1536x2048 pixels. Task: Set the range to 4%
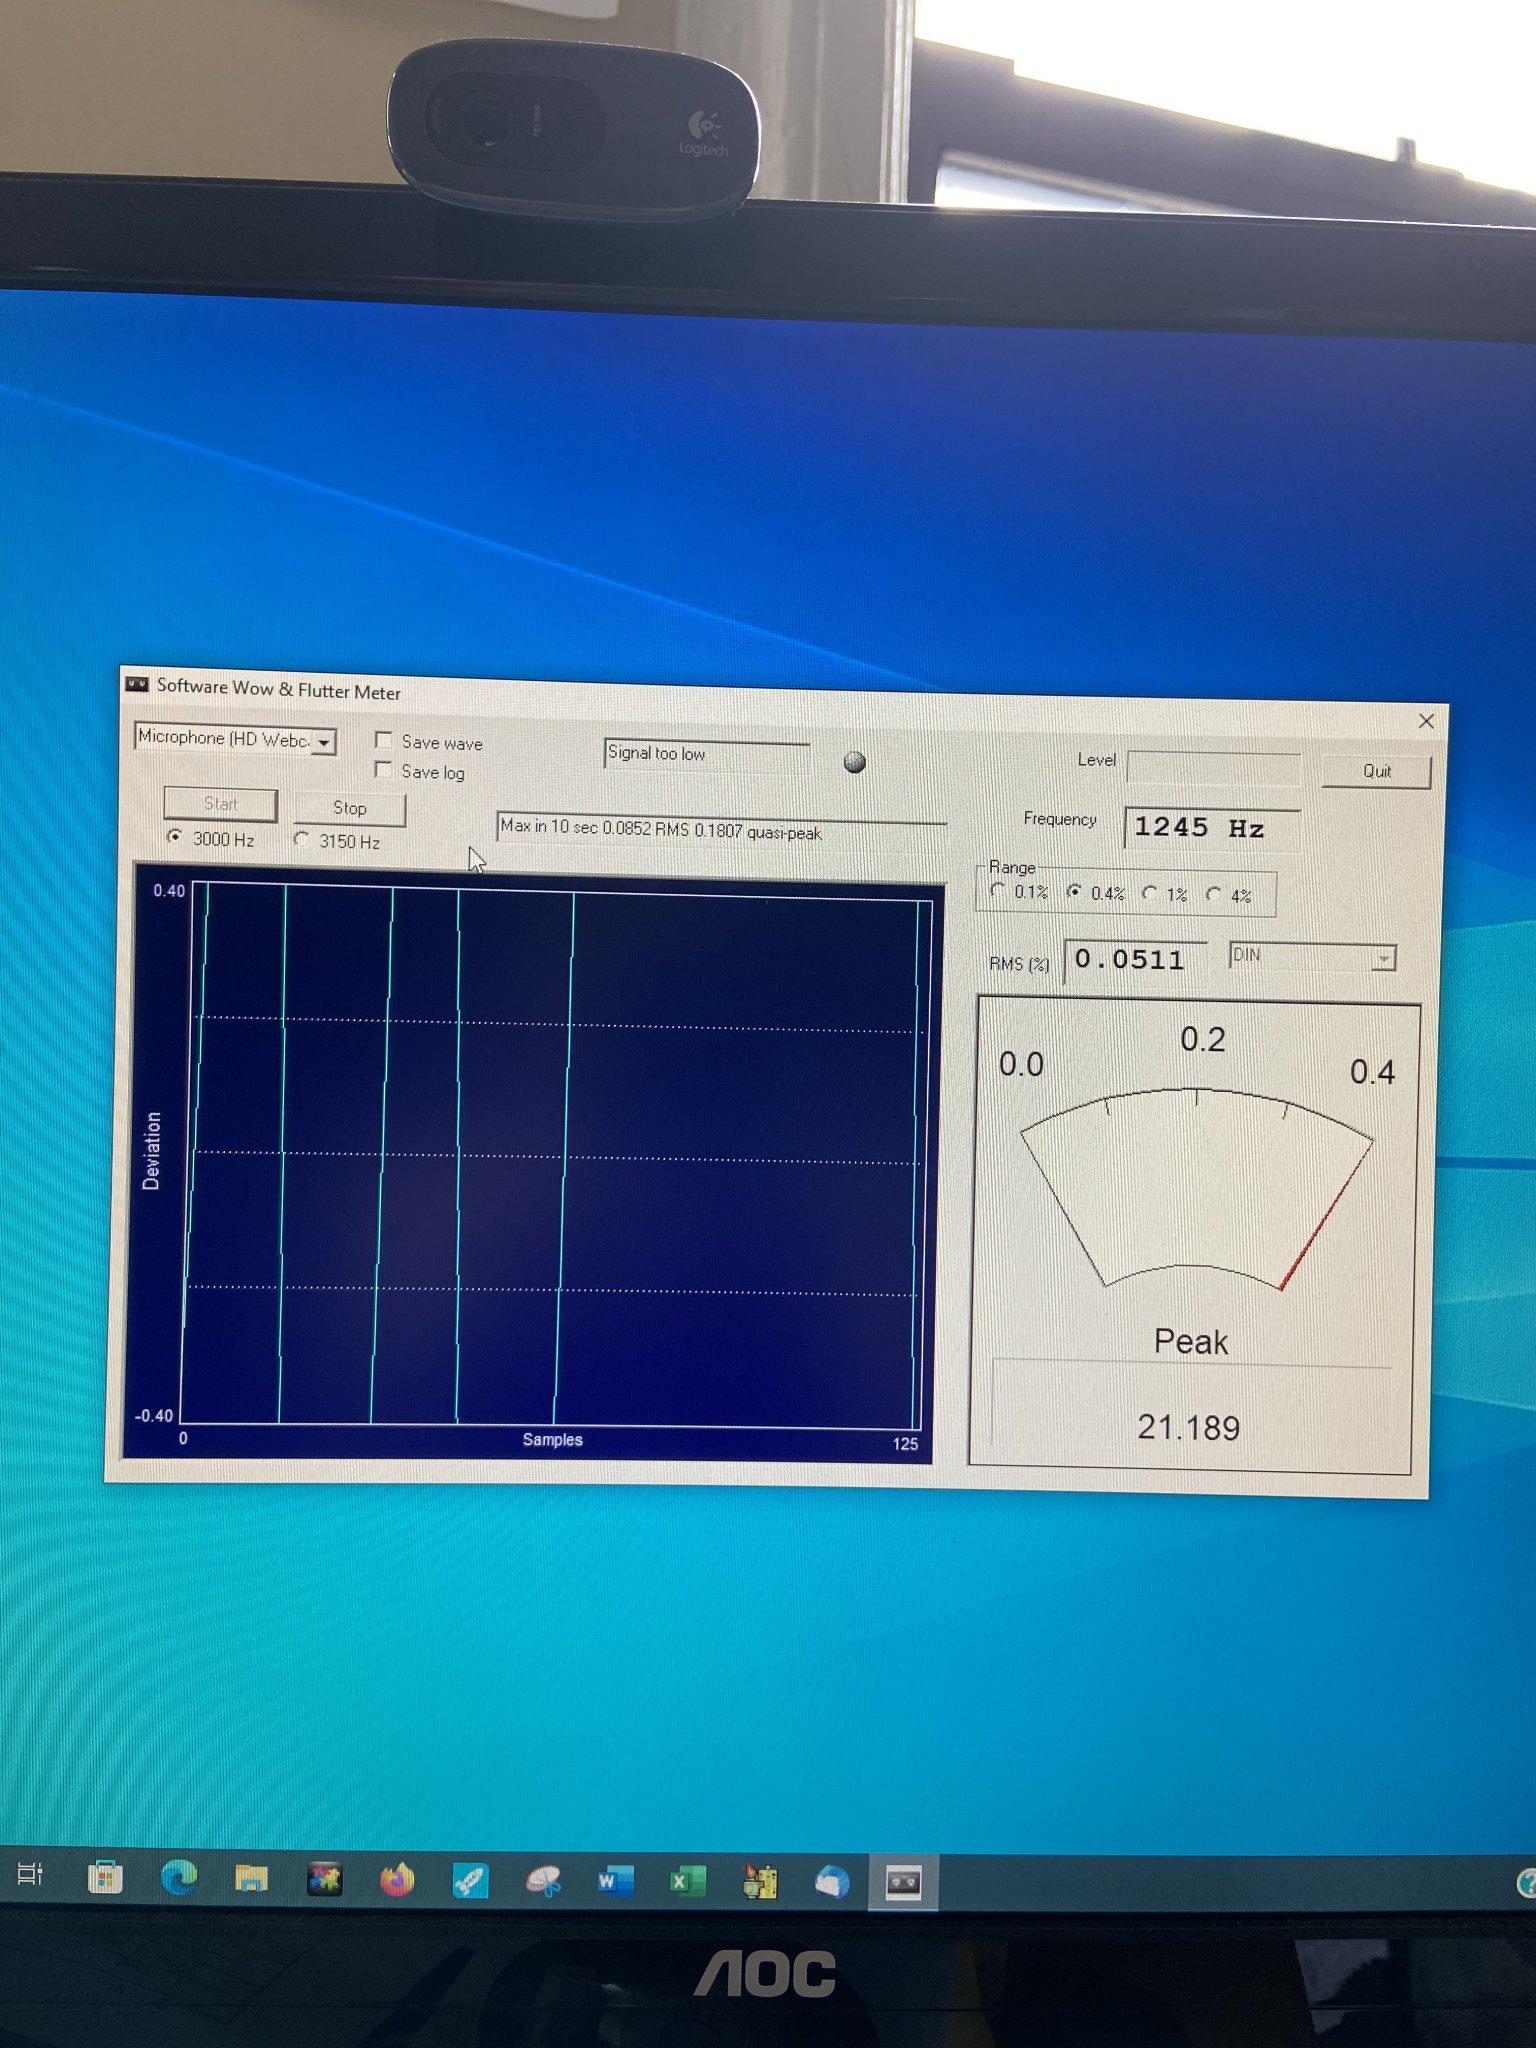1214,894
